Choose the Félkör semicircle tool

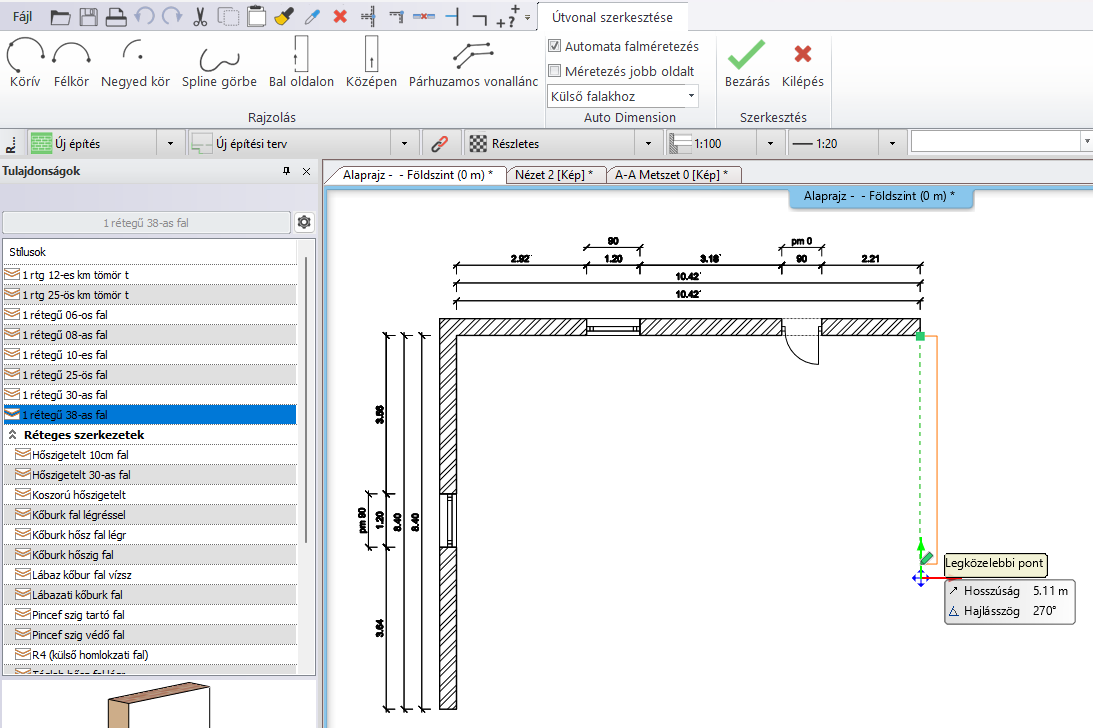tap(71, 61)
